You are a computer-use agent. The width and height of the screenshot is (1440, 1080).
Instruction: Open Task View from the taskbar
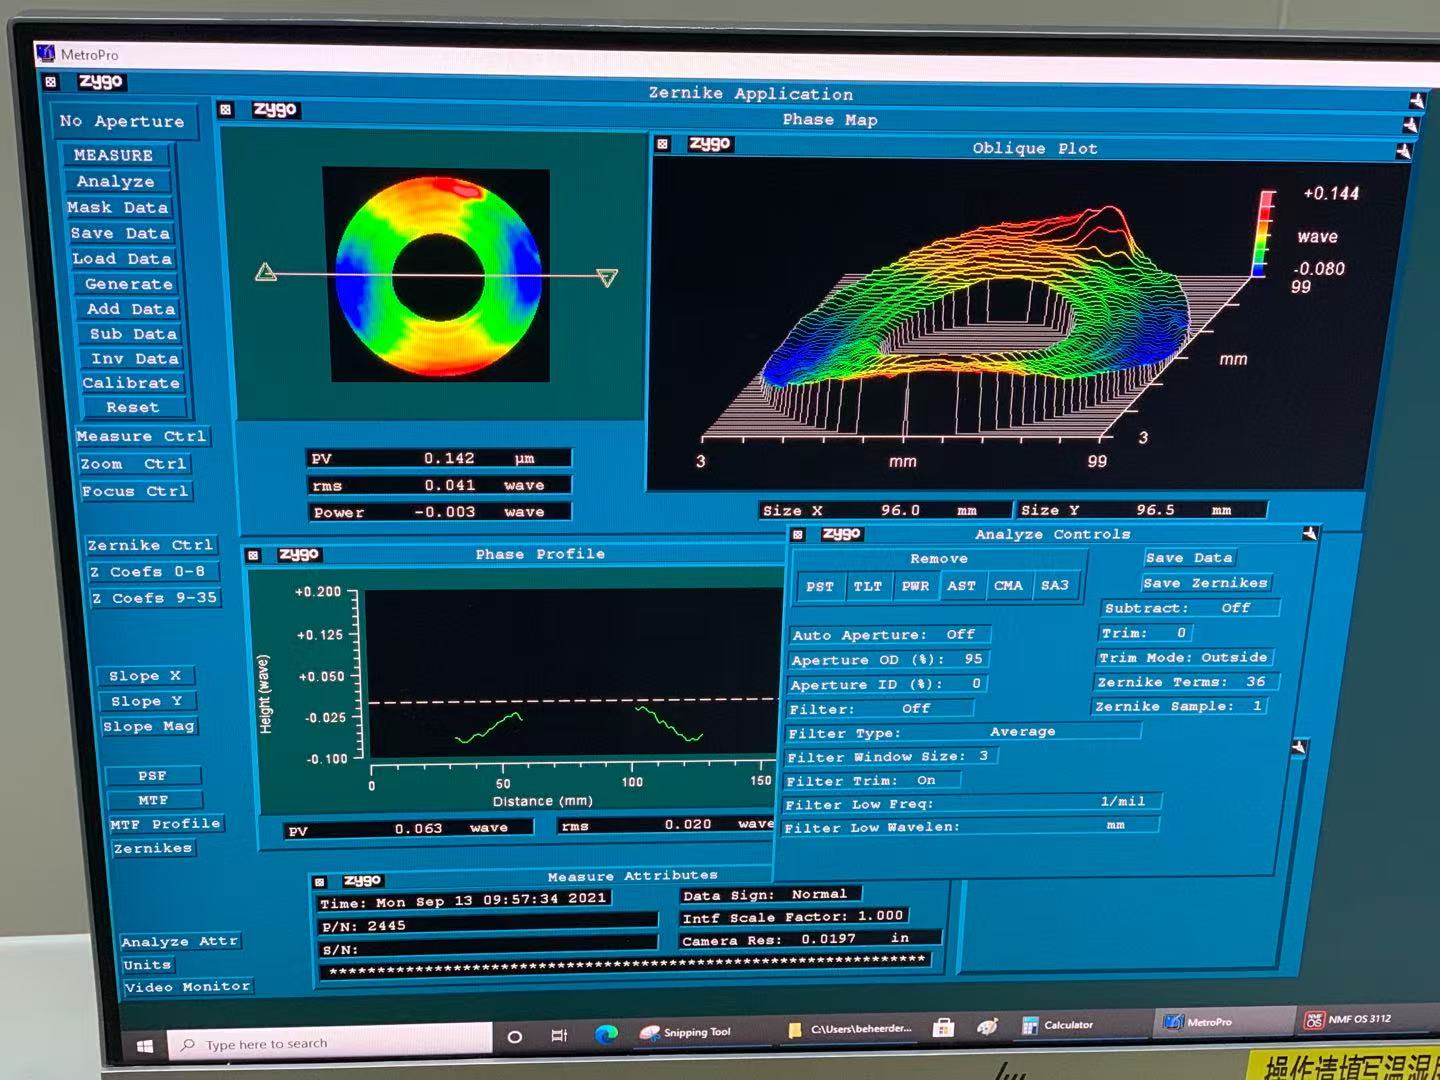(x=560, y=1036)
